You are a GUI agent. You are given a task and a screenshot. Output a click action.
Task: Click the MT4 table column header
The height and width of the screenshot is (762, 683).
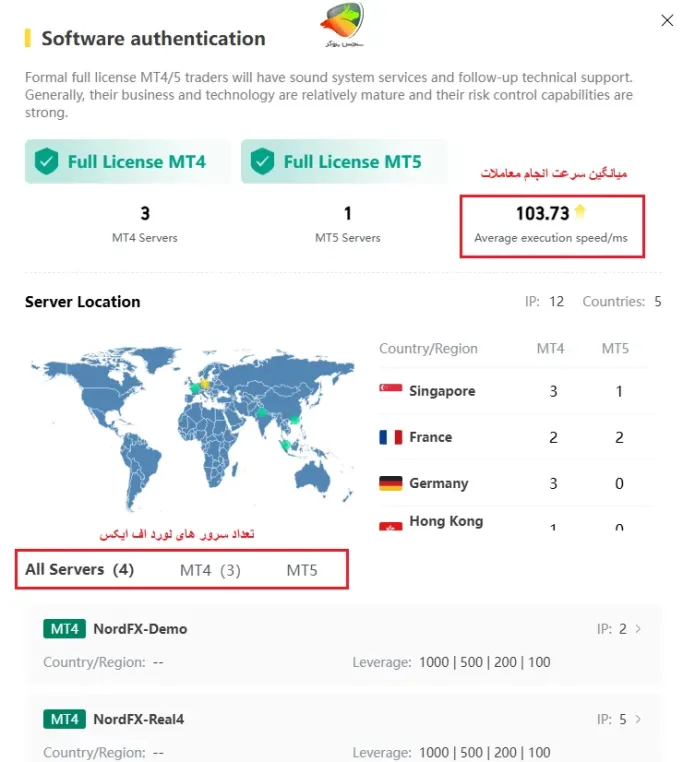tap(550, 348)
